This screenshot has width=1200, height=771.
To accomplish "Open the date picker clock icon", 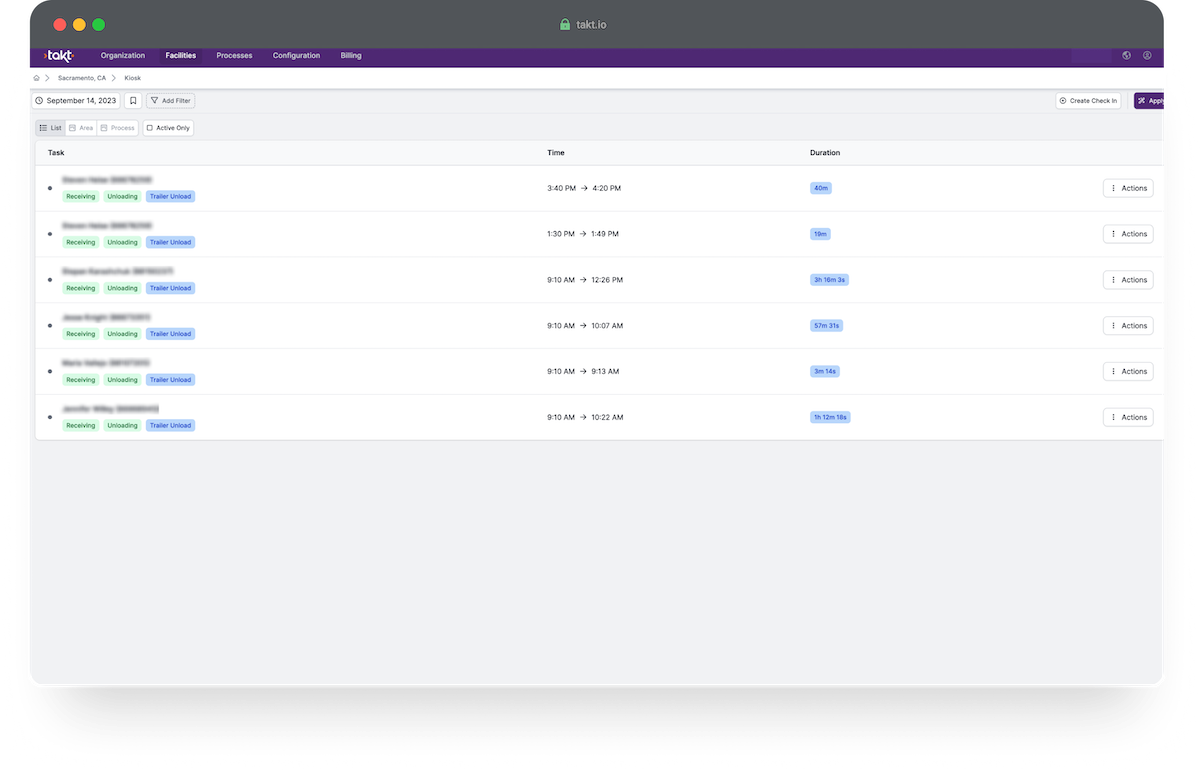I will [x=39, y=100].
